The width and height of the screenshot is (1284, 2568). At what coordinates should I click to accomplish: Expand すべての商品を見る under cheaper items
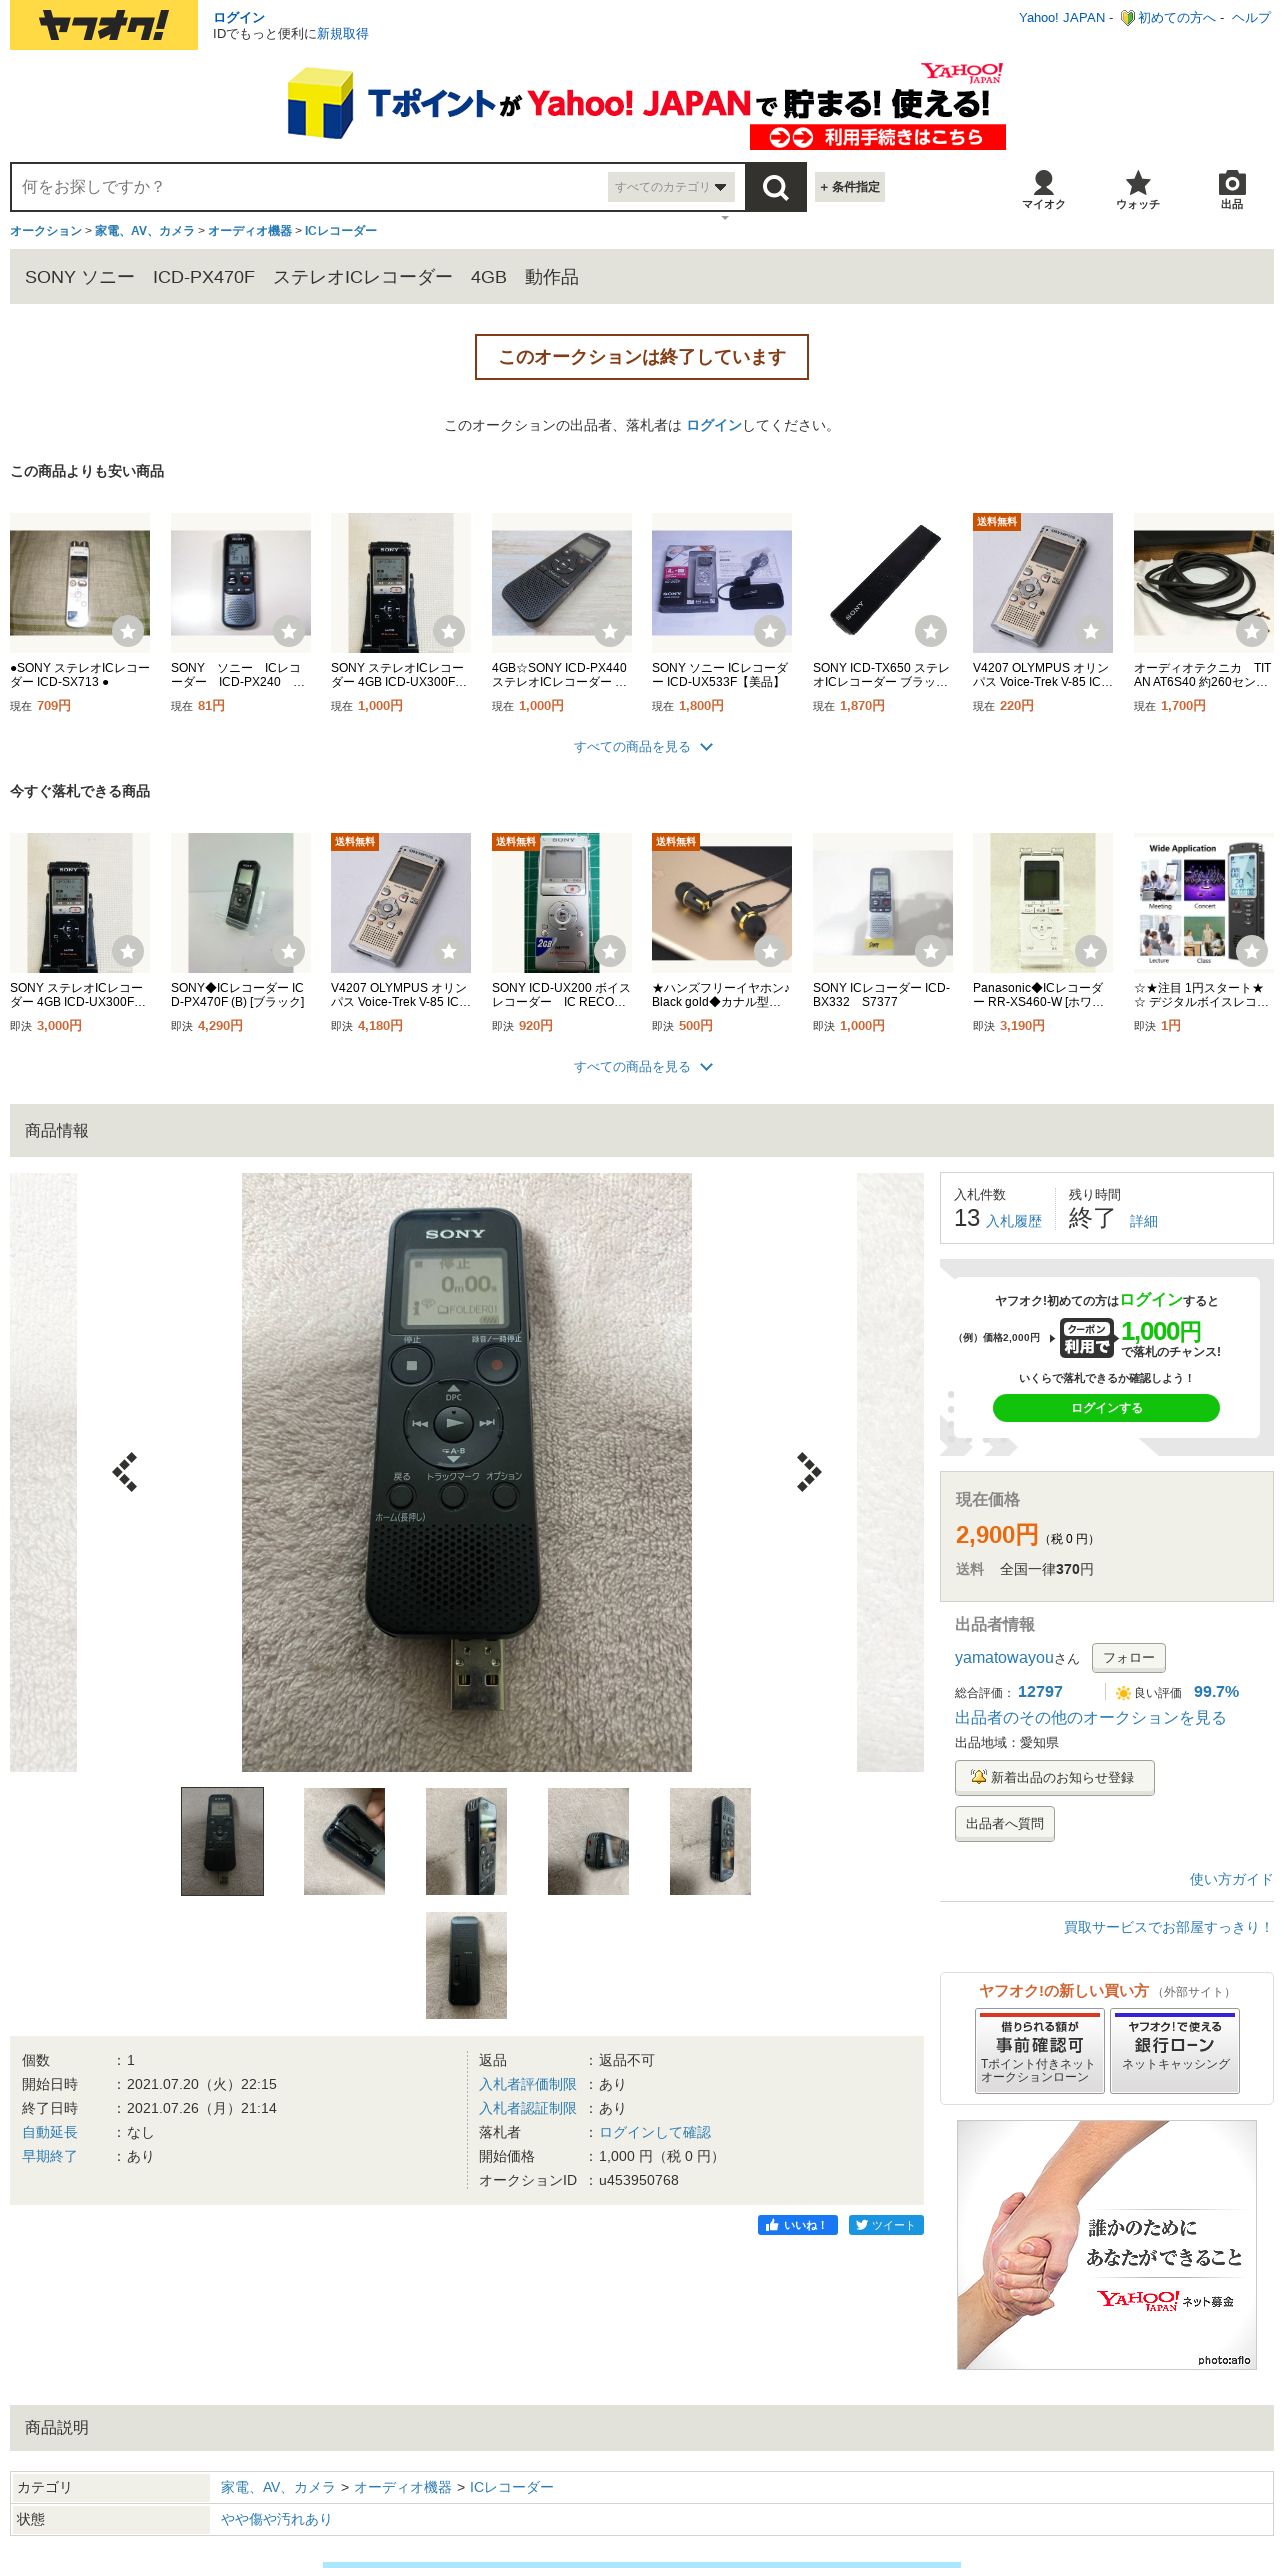[642, 747]
